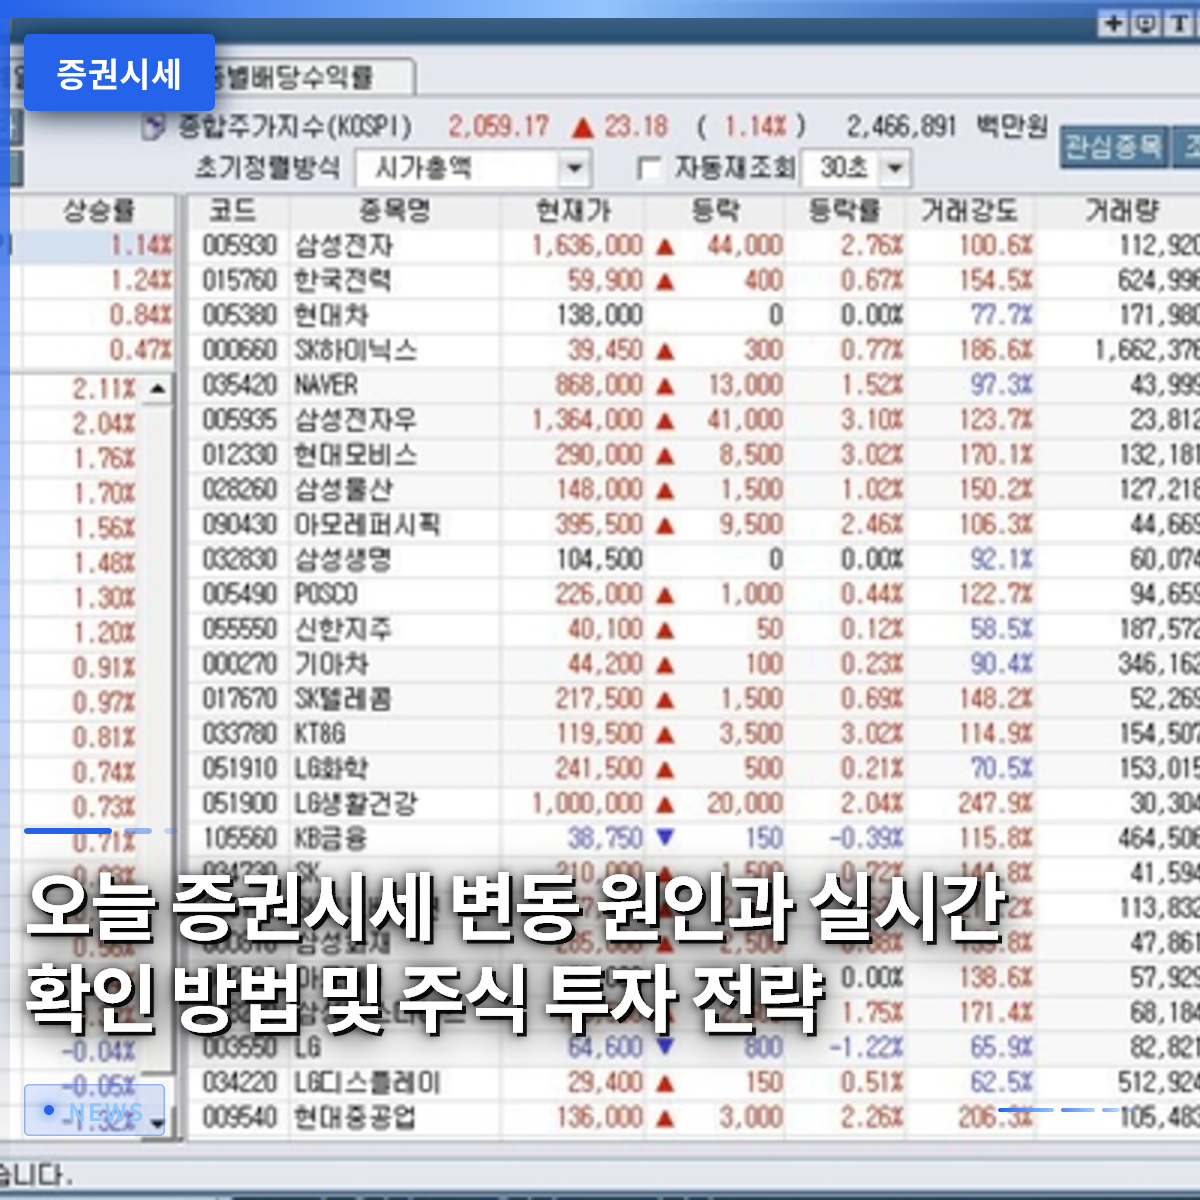Click the plus icon in title bar
Screen dimensions: 1200x1200
(x=1114, y=24)
